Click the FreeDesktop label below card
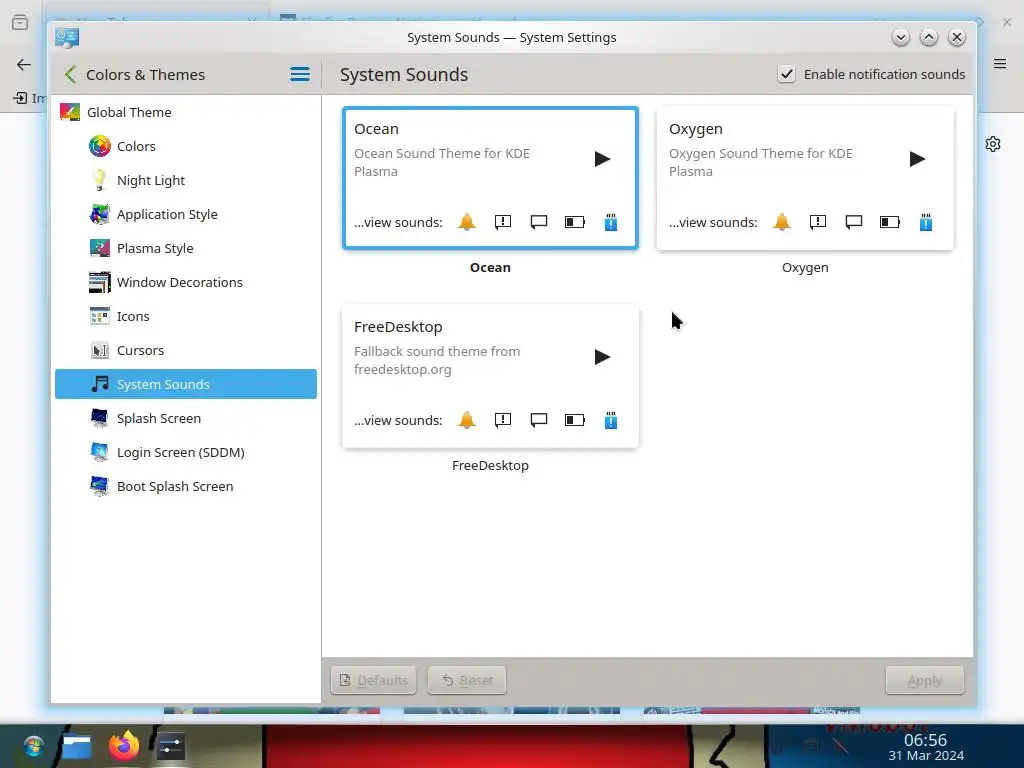Image resolution: width=1024 pixels, height=768 pixels. [490, 465]
